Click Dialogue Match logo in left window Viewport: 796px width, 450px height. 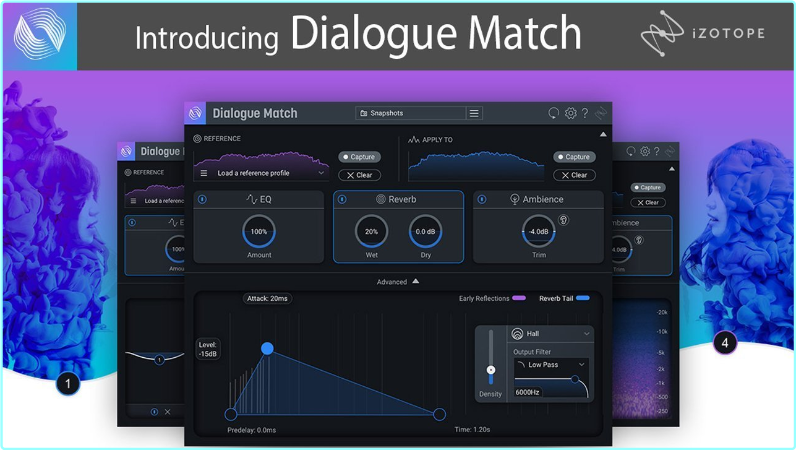click(x=126, y=151)
